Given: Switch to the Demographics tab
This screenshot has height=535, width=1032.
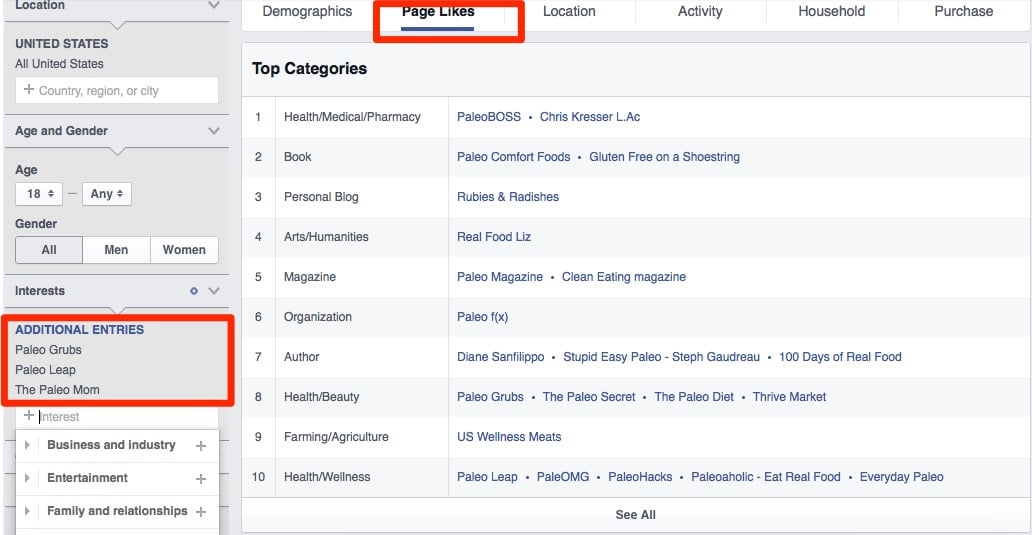Looking at the screenshot, I should click(307, 12).
